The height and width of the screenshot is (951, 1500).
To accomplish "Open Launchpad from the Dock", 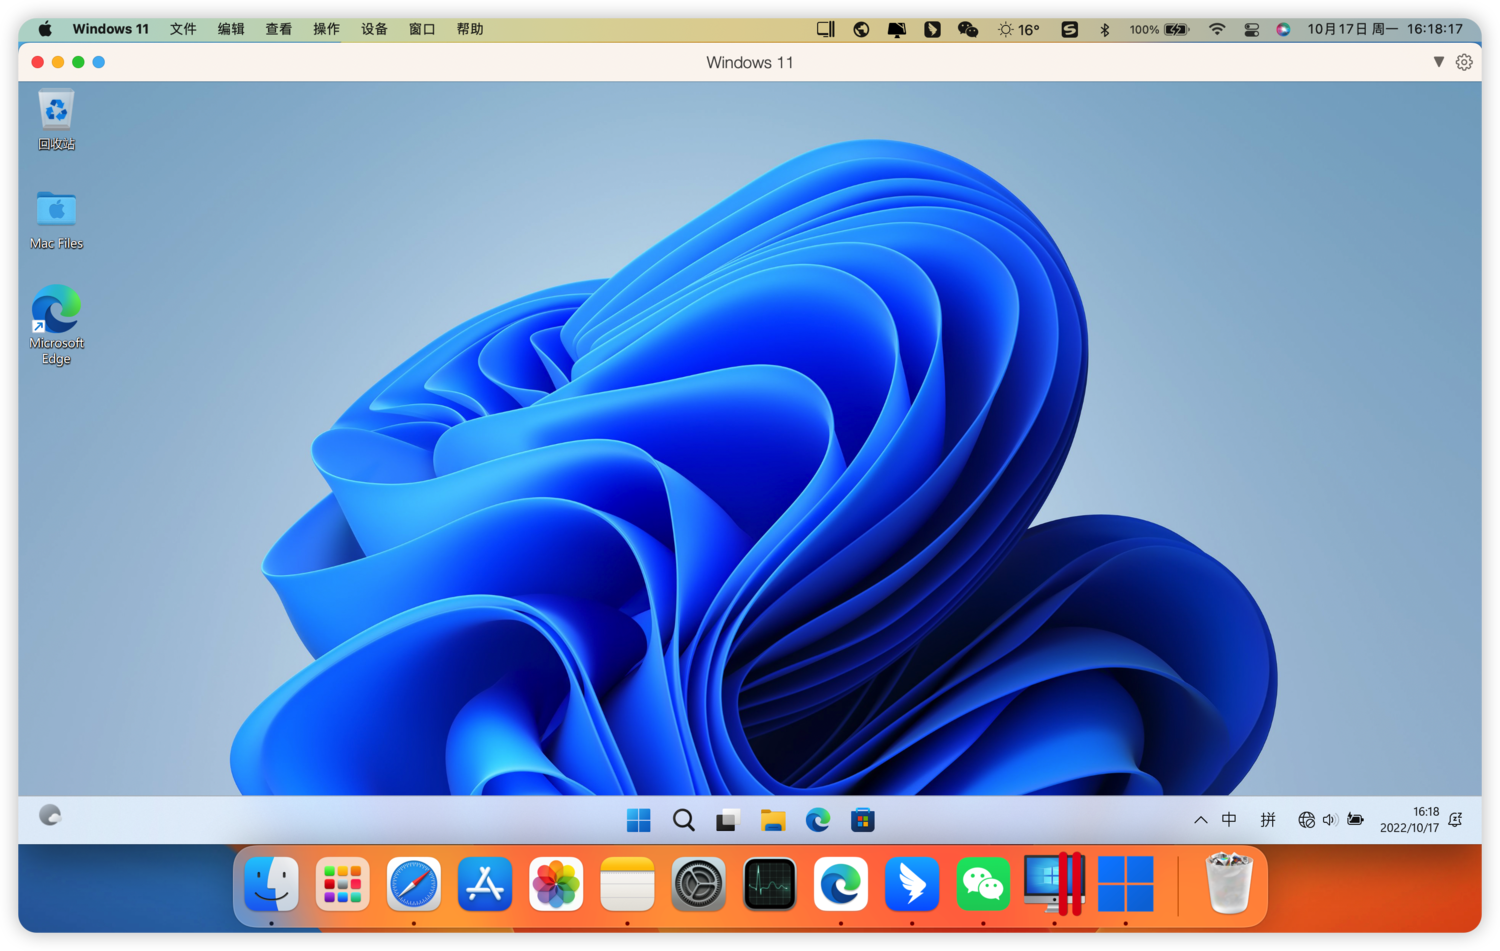I will coord(342,885).
